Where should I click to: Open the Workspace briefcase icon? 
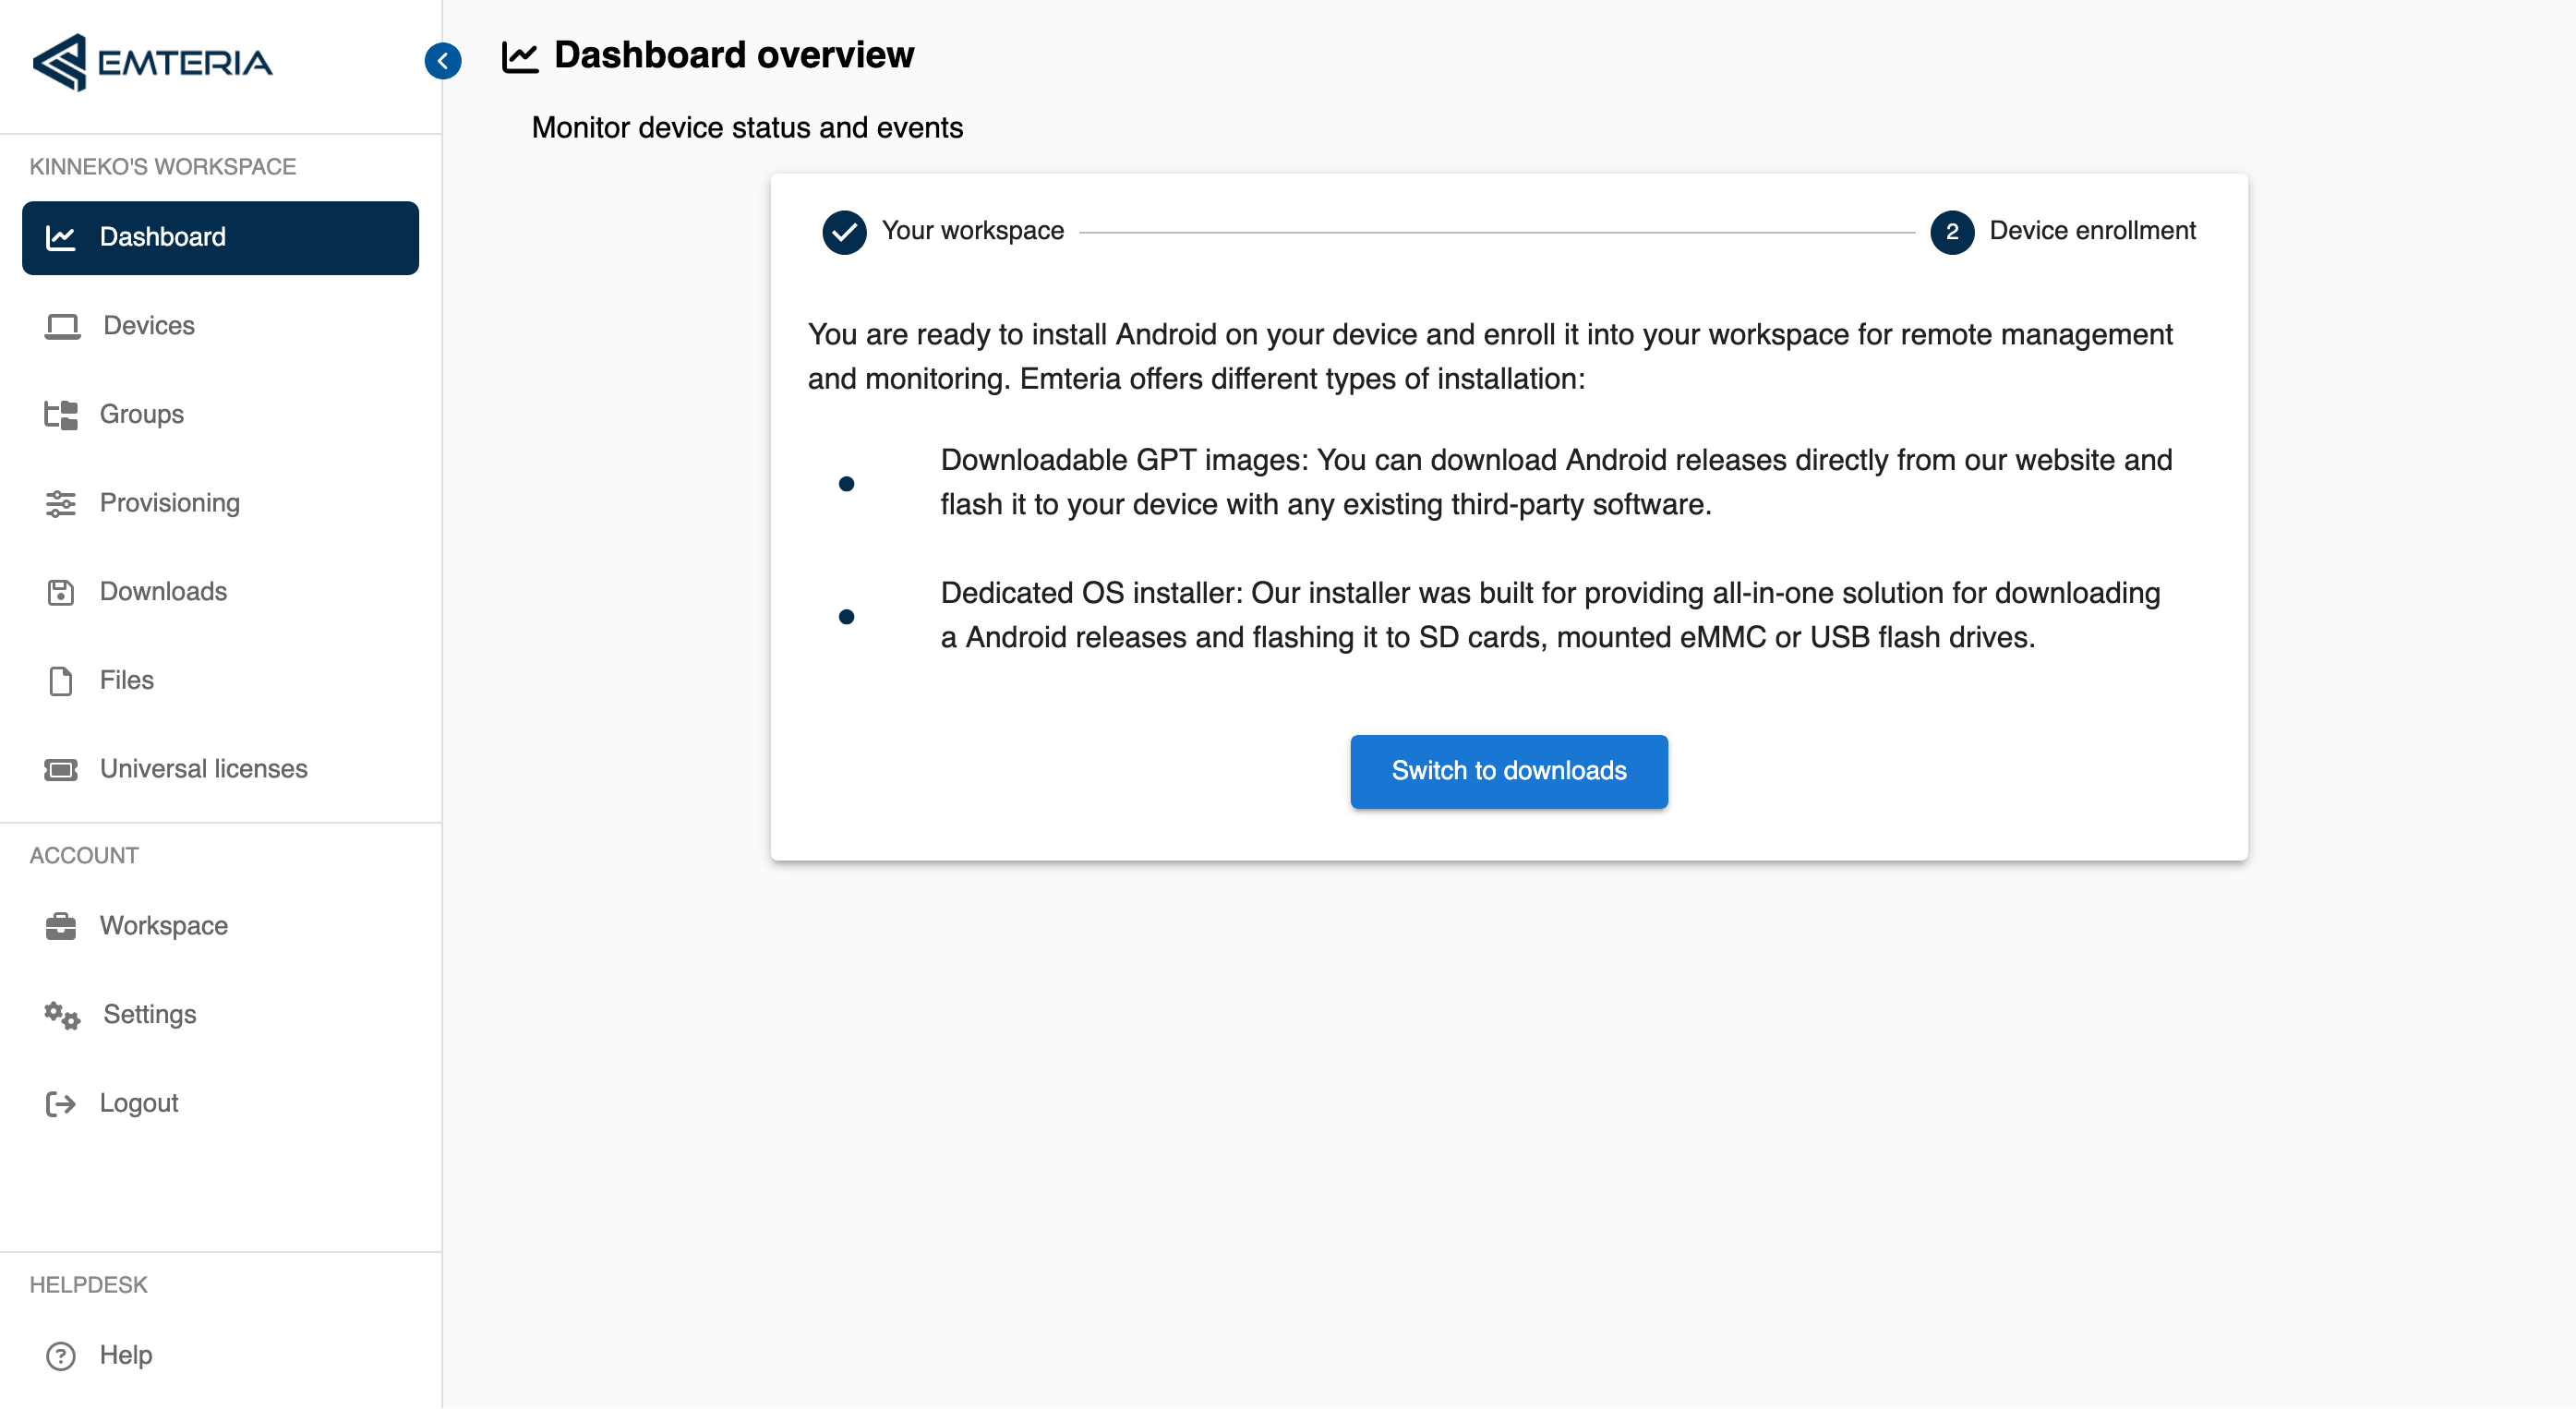tap(61, 926)
